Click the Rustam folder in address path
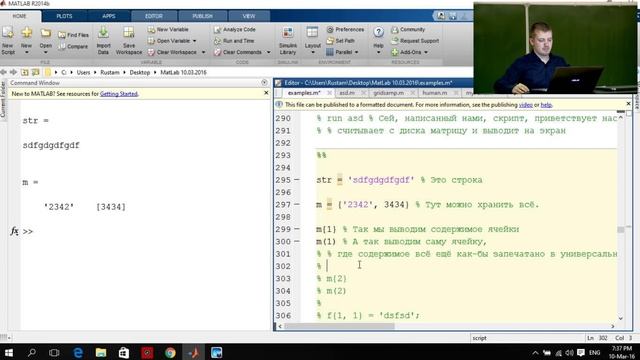The width and height of the screenshot is (640, 360). point(110,72)
